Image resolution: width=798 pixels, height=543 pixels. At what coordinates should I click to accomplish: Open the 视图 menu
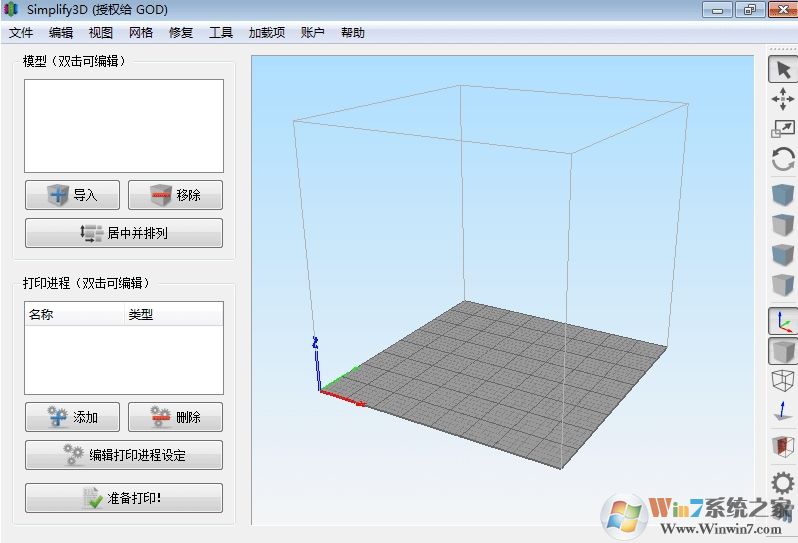101,33
